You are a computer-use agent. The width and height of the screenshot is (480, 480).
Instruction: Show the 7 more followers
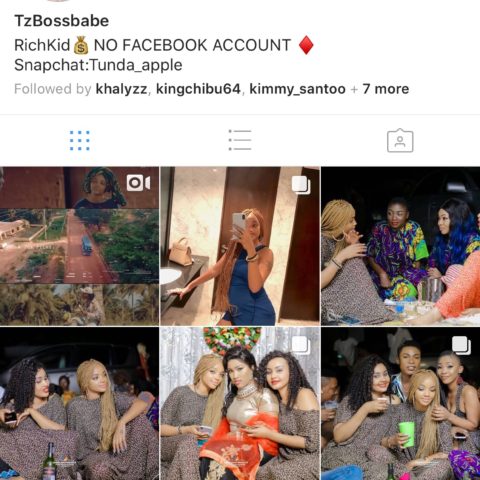pyautogui.click(x=386, y=89)
